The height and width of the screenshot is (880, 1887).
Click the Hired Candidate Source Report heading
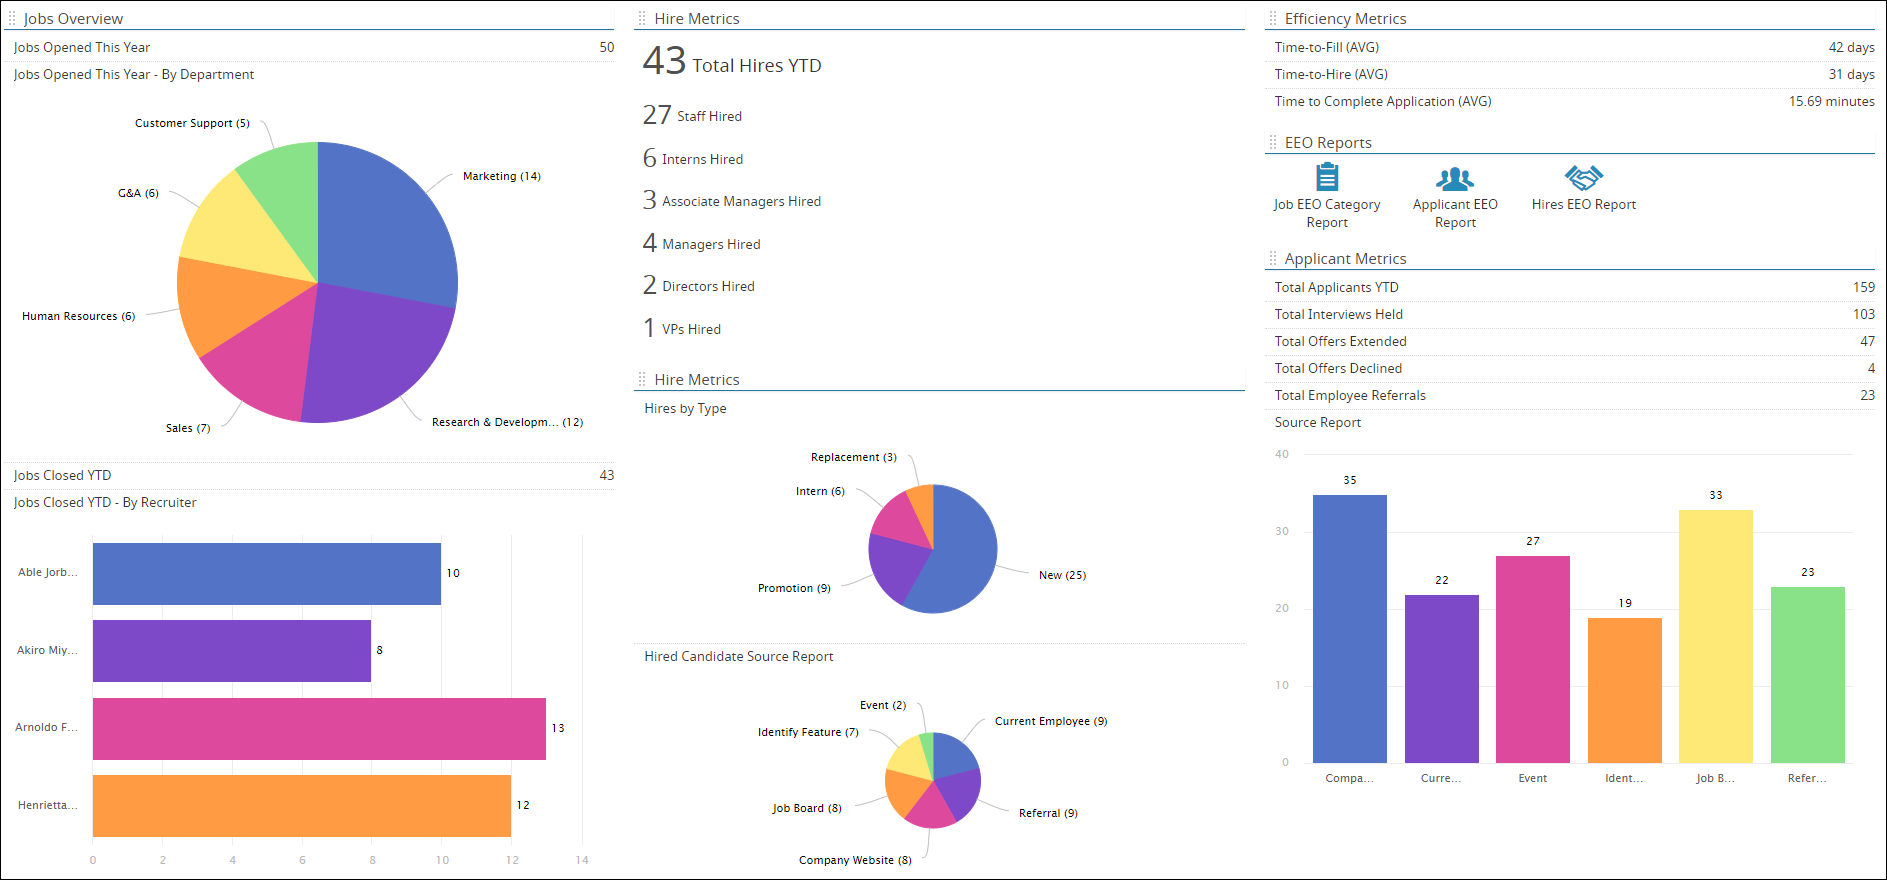click(x=738, y=656)
